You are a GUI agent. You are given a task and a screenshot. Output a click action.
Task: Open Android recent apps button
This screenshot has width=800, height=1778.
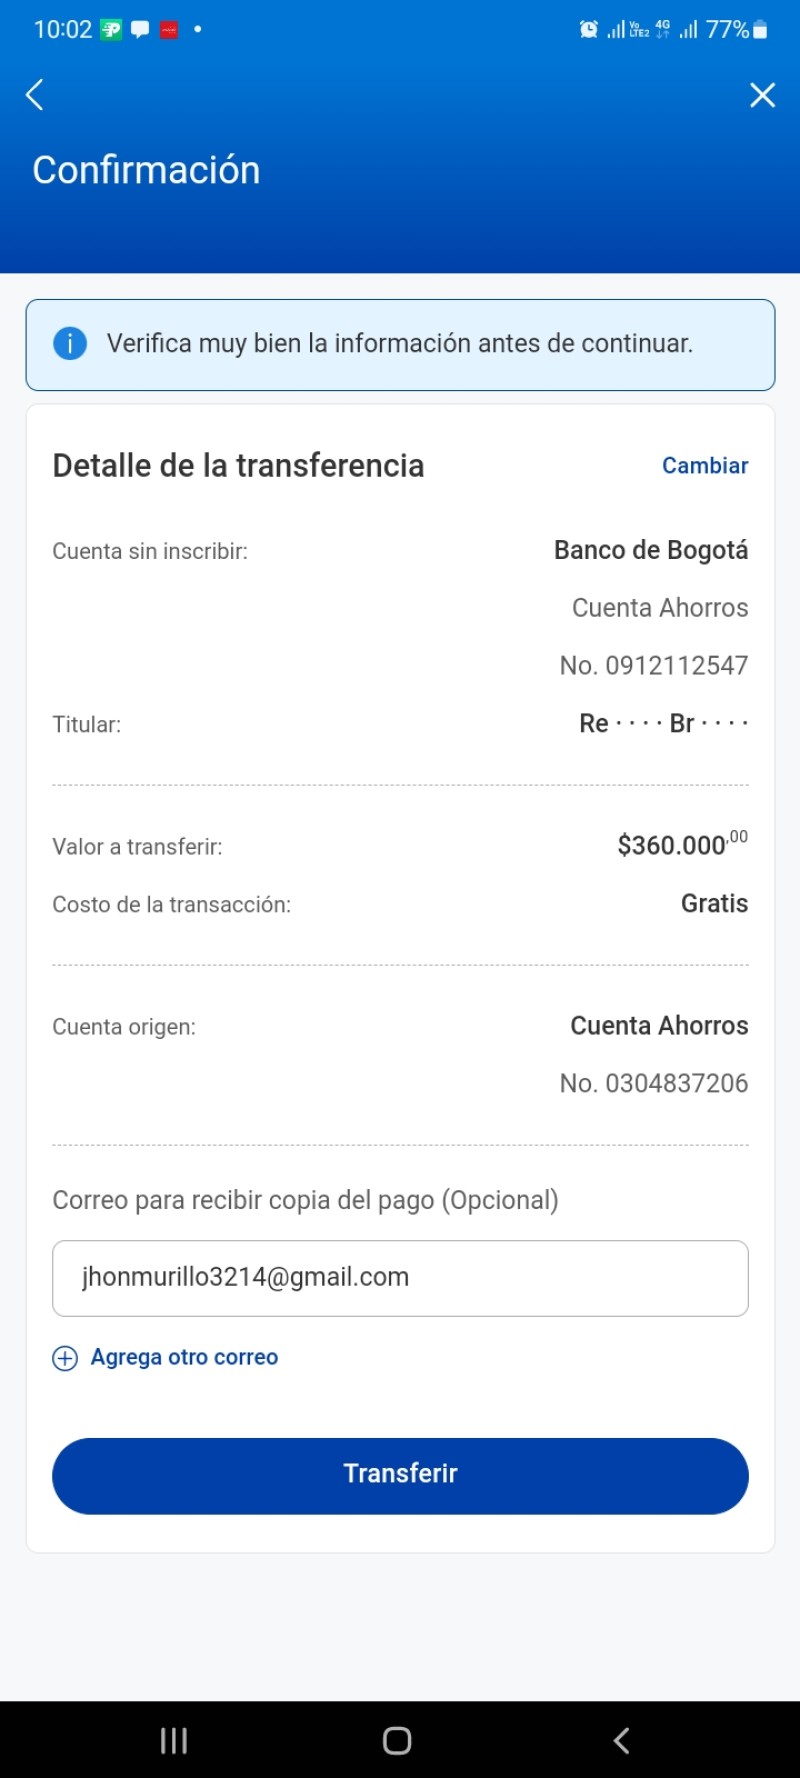pos(174,1741)
